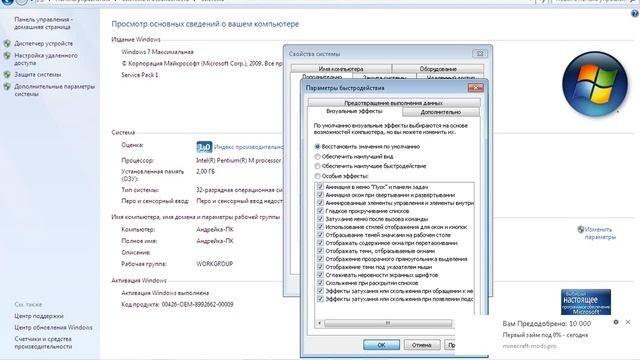This screenshot has height=360, width=640.
Task: Open Защита системы tab in Свойства системы
Action: pyautogui.click(x=384, y=77)
